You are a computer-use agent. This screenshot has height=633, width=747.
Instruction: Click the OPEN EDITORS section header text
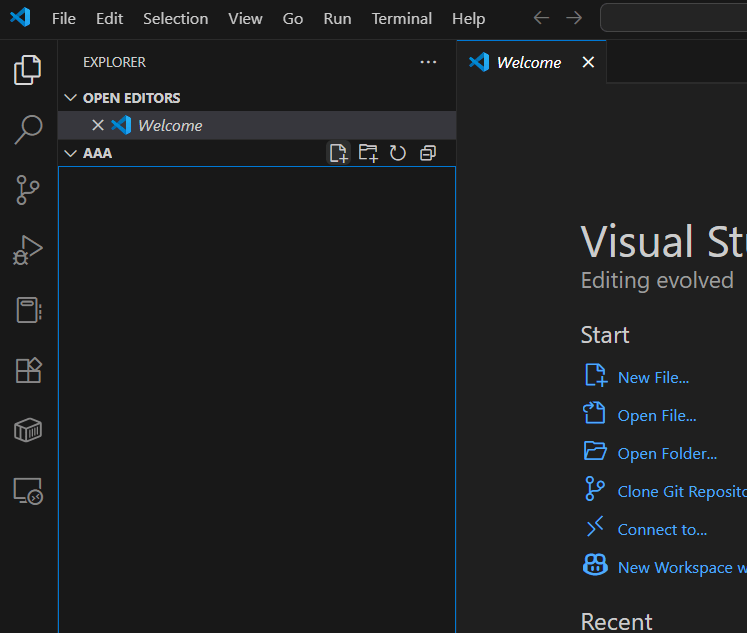click(x=131, y=98)
